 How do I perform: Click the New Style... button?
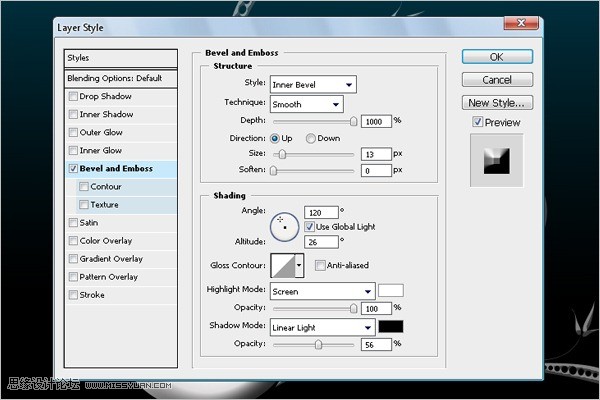pos(497,103)
